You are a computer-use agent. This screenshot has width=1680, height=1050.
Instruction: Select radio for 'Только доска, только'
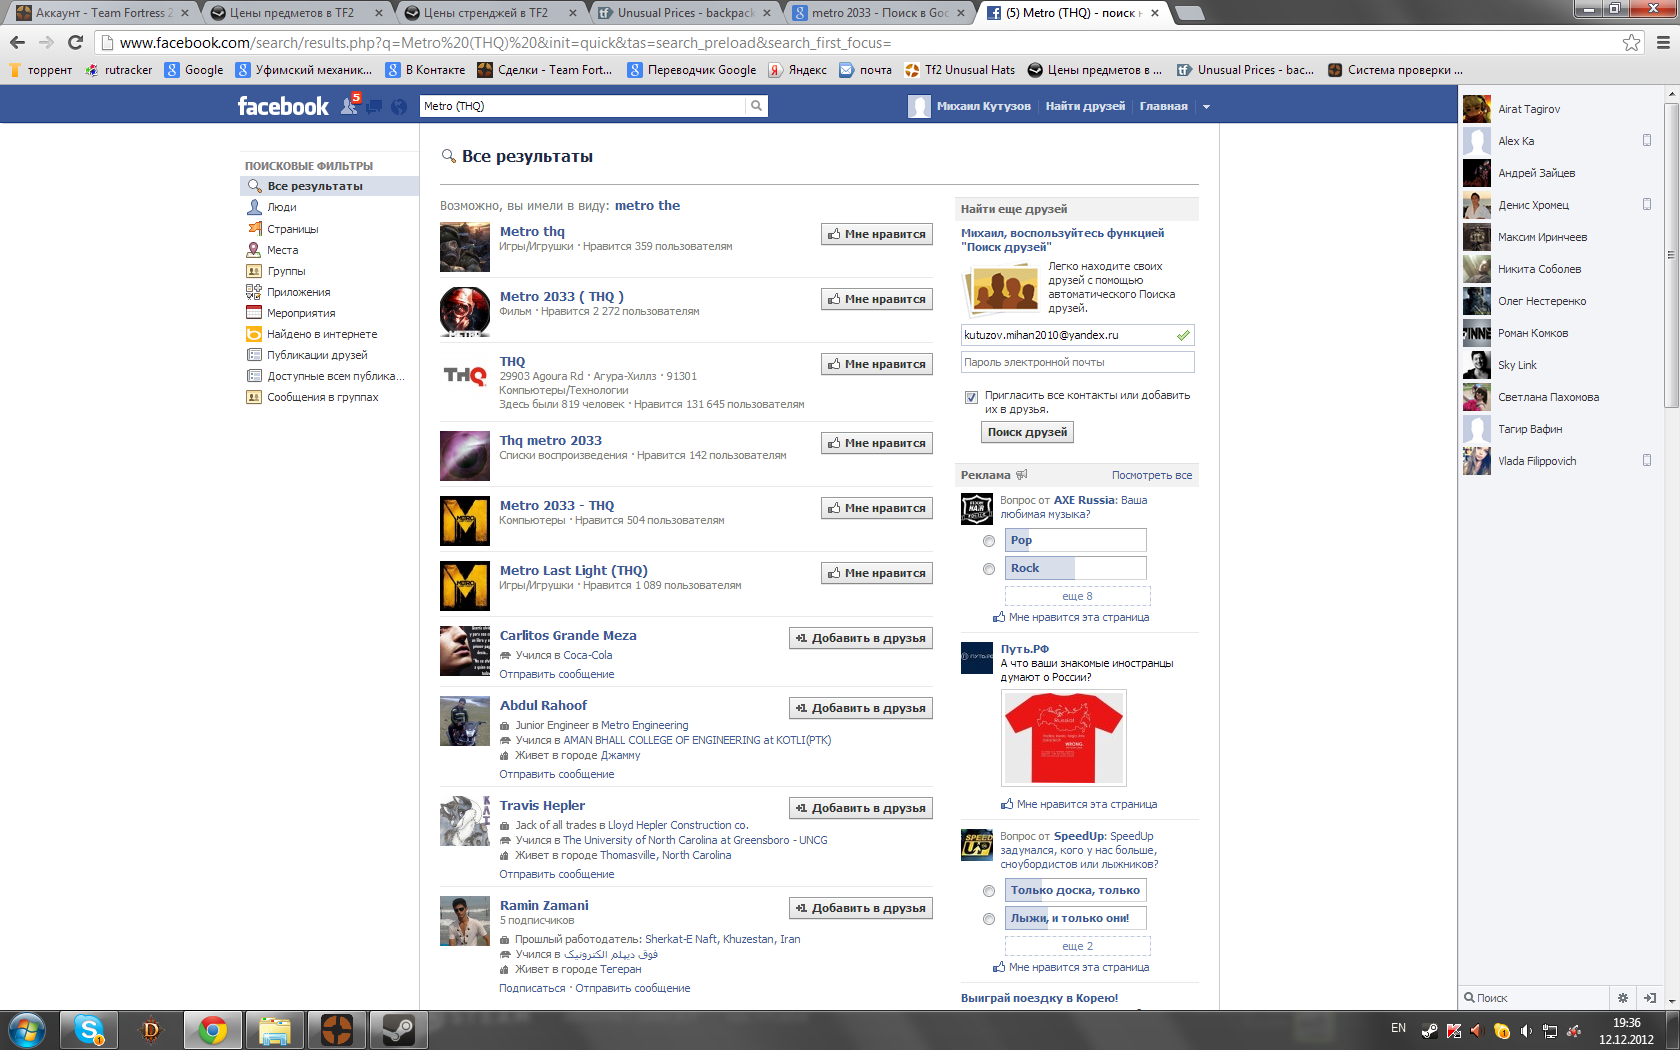click(x=989, y=891)
